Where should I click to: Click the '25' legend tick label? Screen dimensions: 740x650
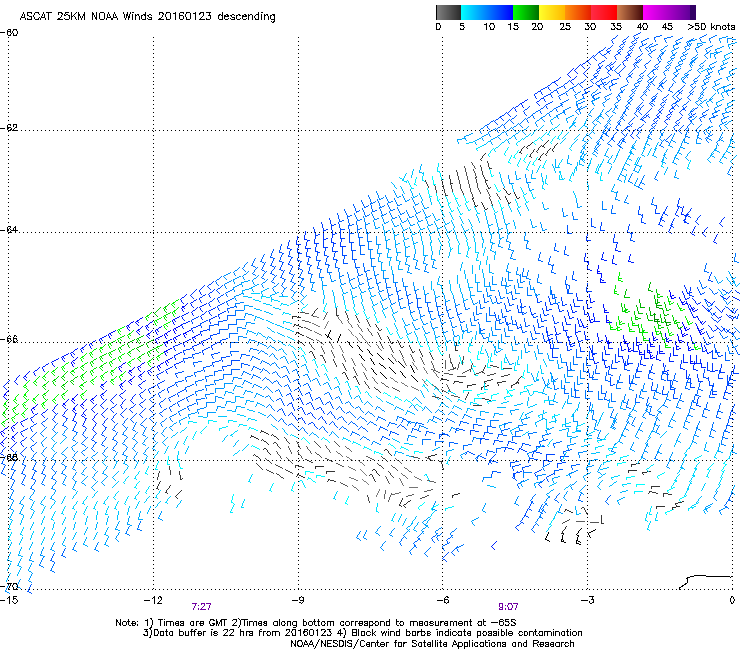[565, 27]
